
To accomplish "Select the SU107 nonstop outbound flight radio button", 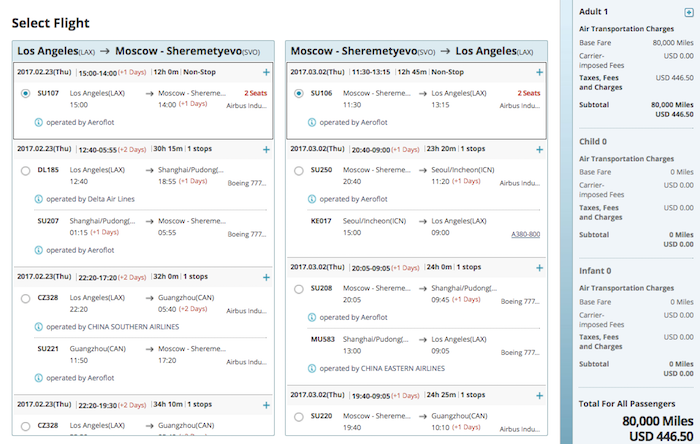I will pyautogui.click(x=25, y=93).
